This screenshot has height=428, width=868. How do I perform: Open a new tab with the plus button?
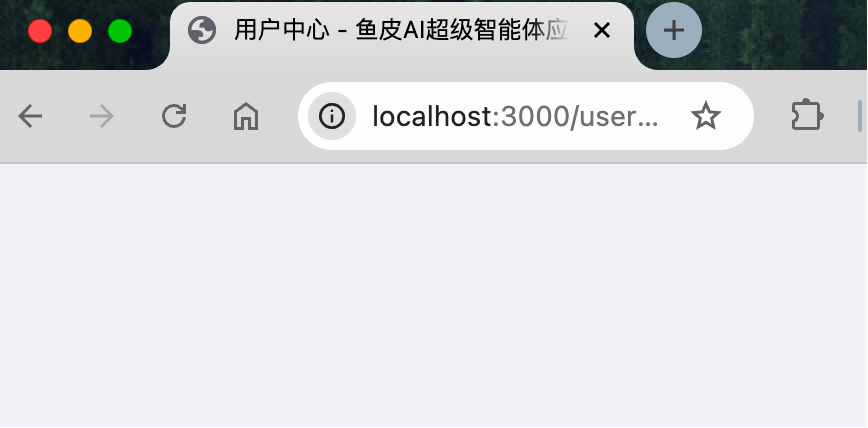point(674,30)
